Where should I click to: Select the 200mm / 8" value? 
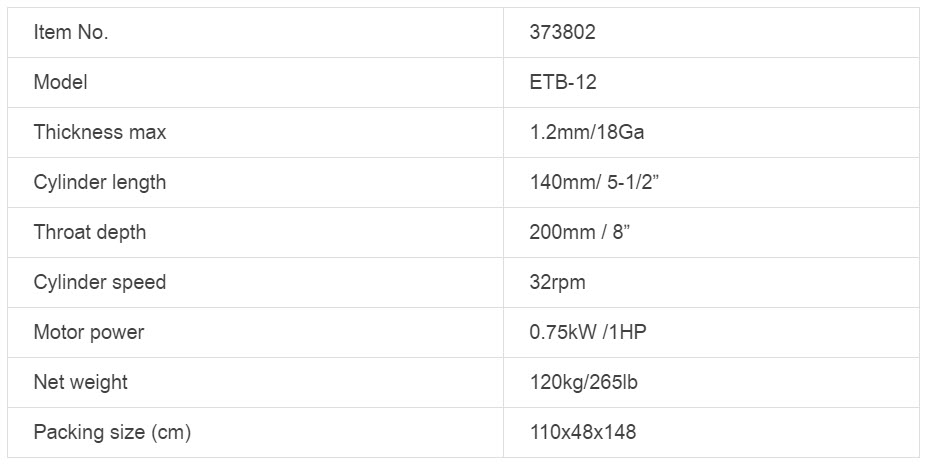coord(579,232)
